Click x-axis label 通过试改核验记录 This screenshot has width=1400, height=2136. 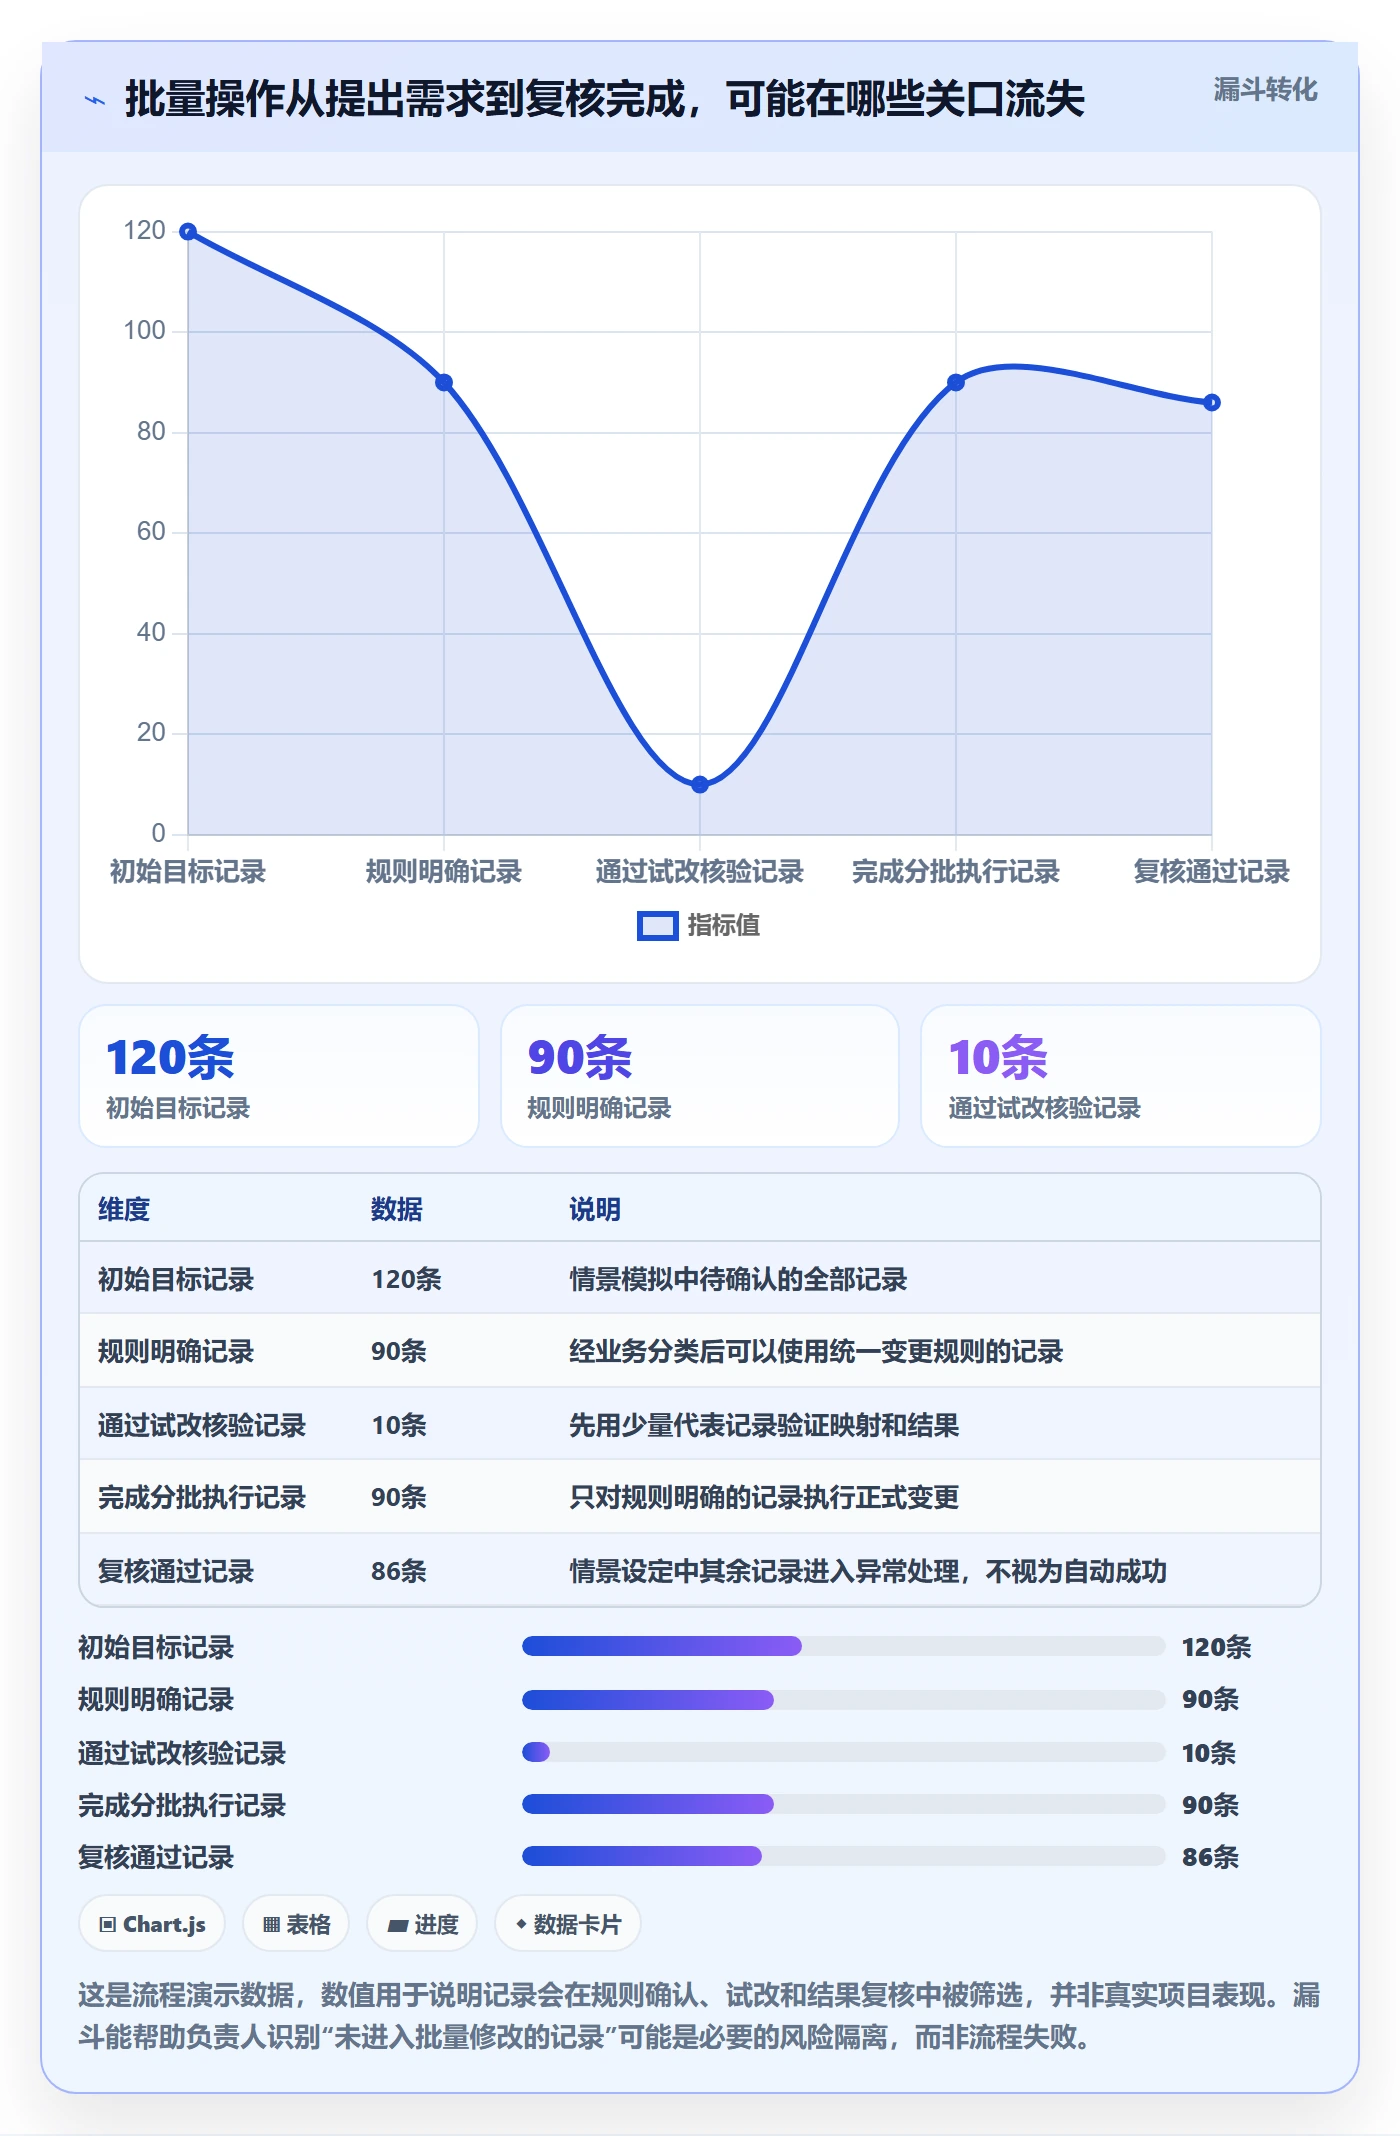[700, 872]
